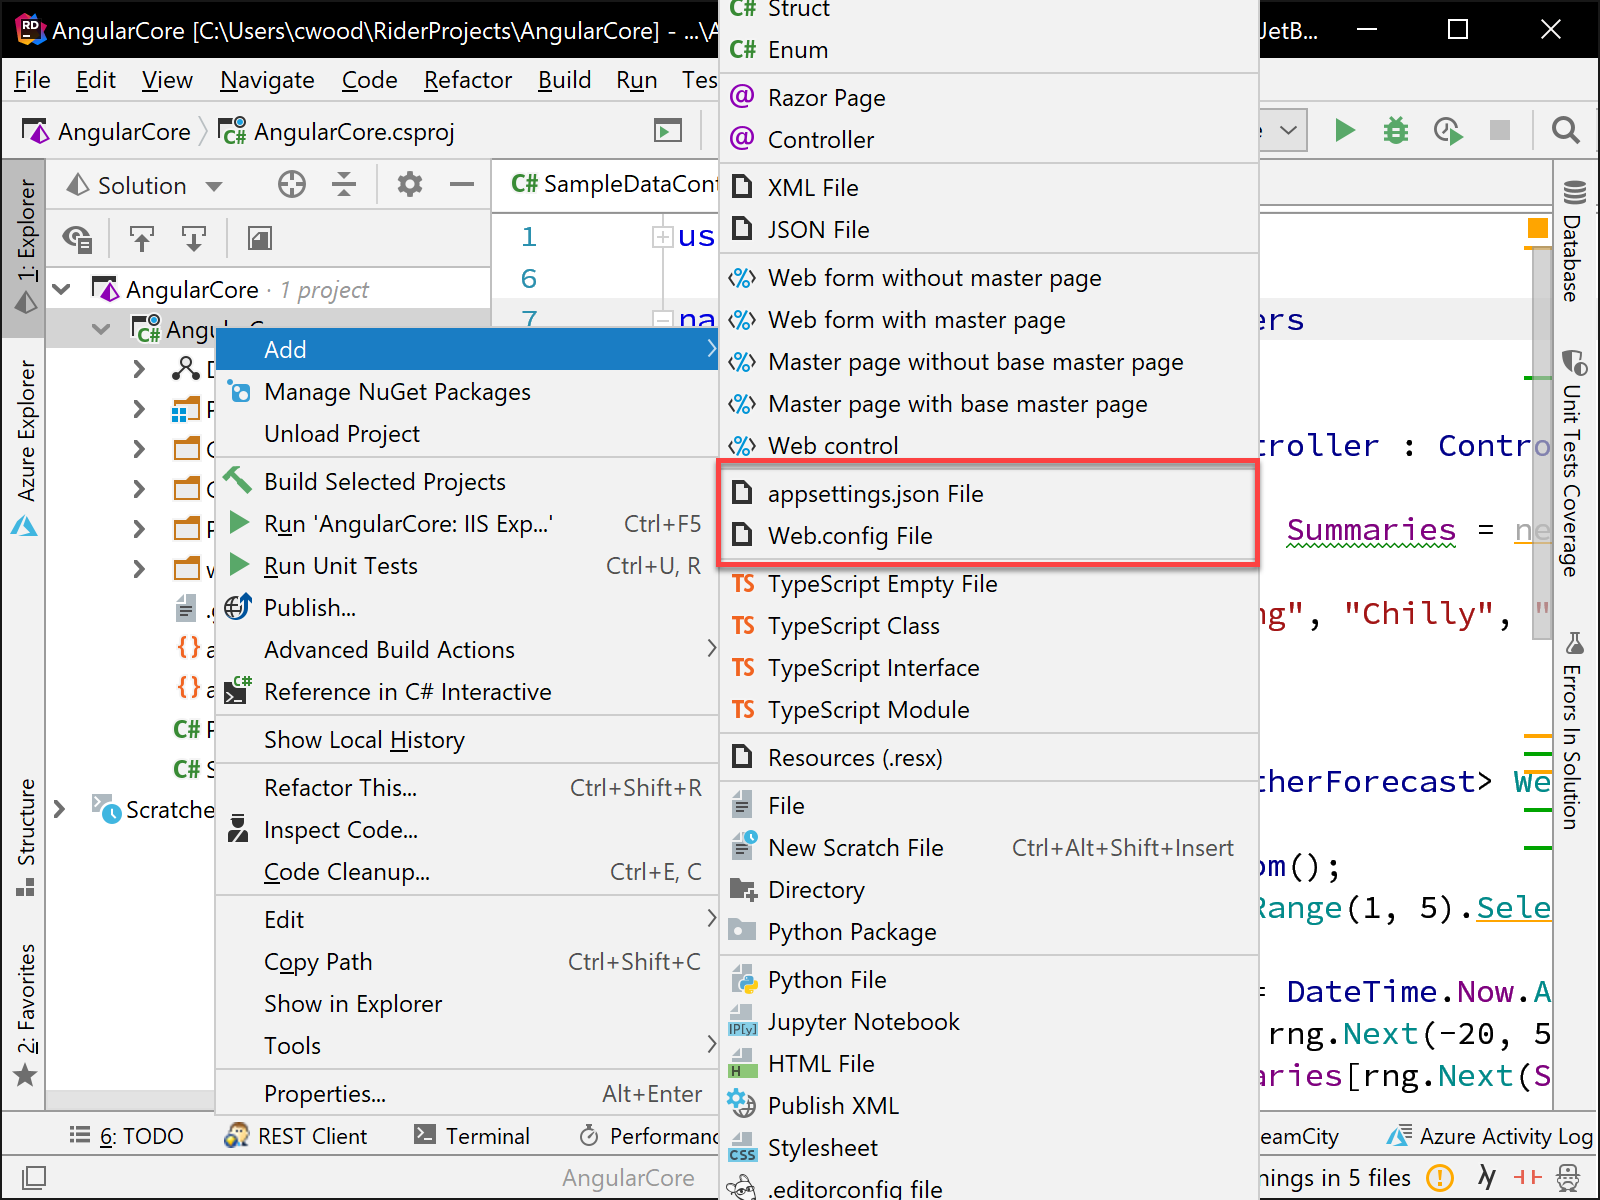This screenshot has width=1600, height=1200.
Task: Collapse the AngularCore solution node
Action: 62,289
